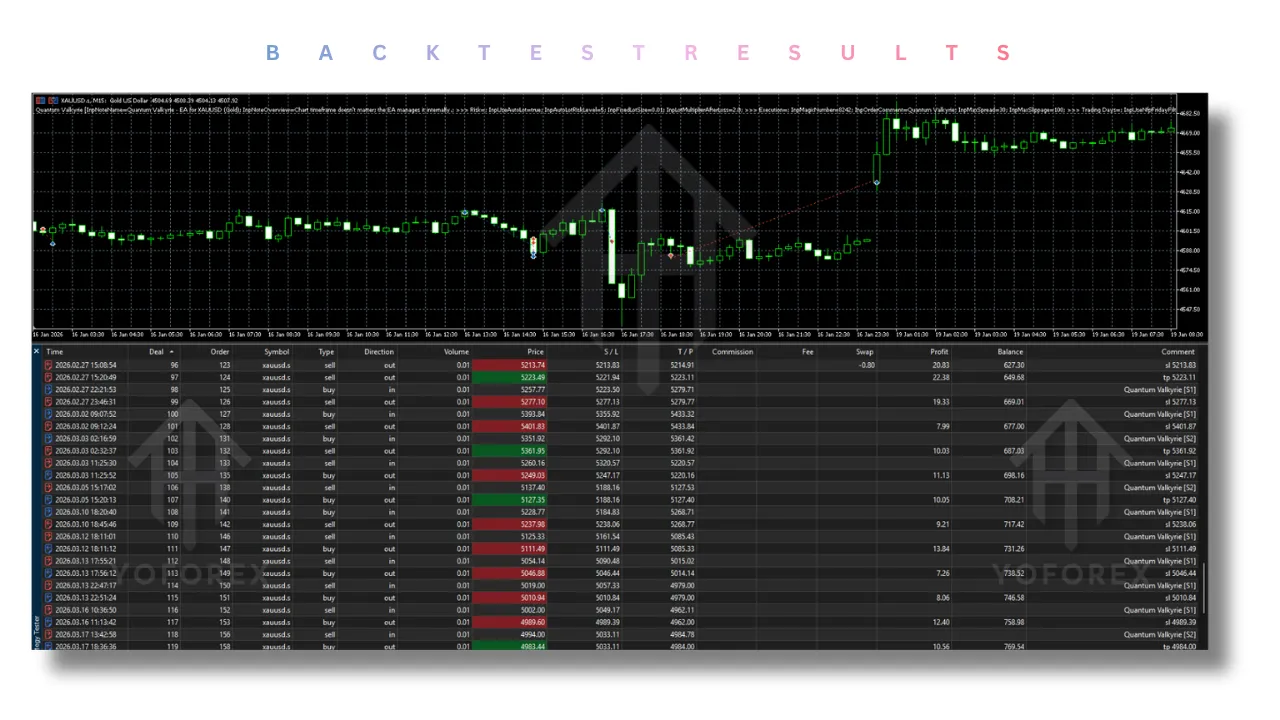Select the green price cell 4983.44

[x=510, y=646]
